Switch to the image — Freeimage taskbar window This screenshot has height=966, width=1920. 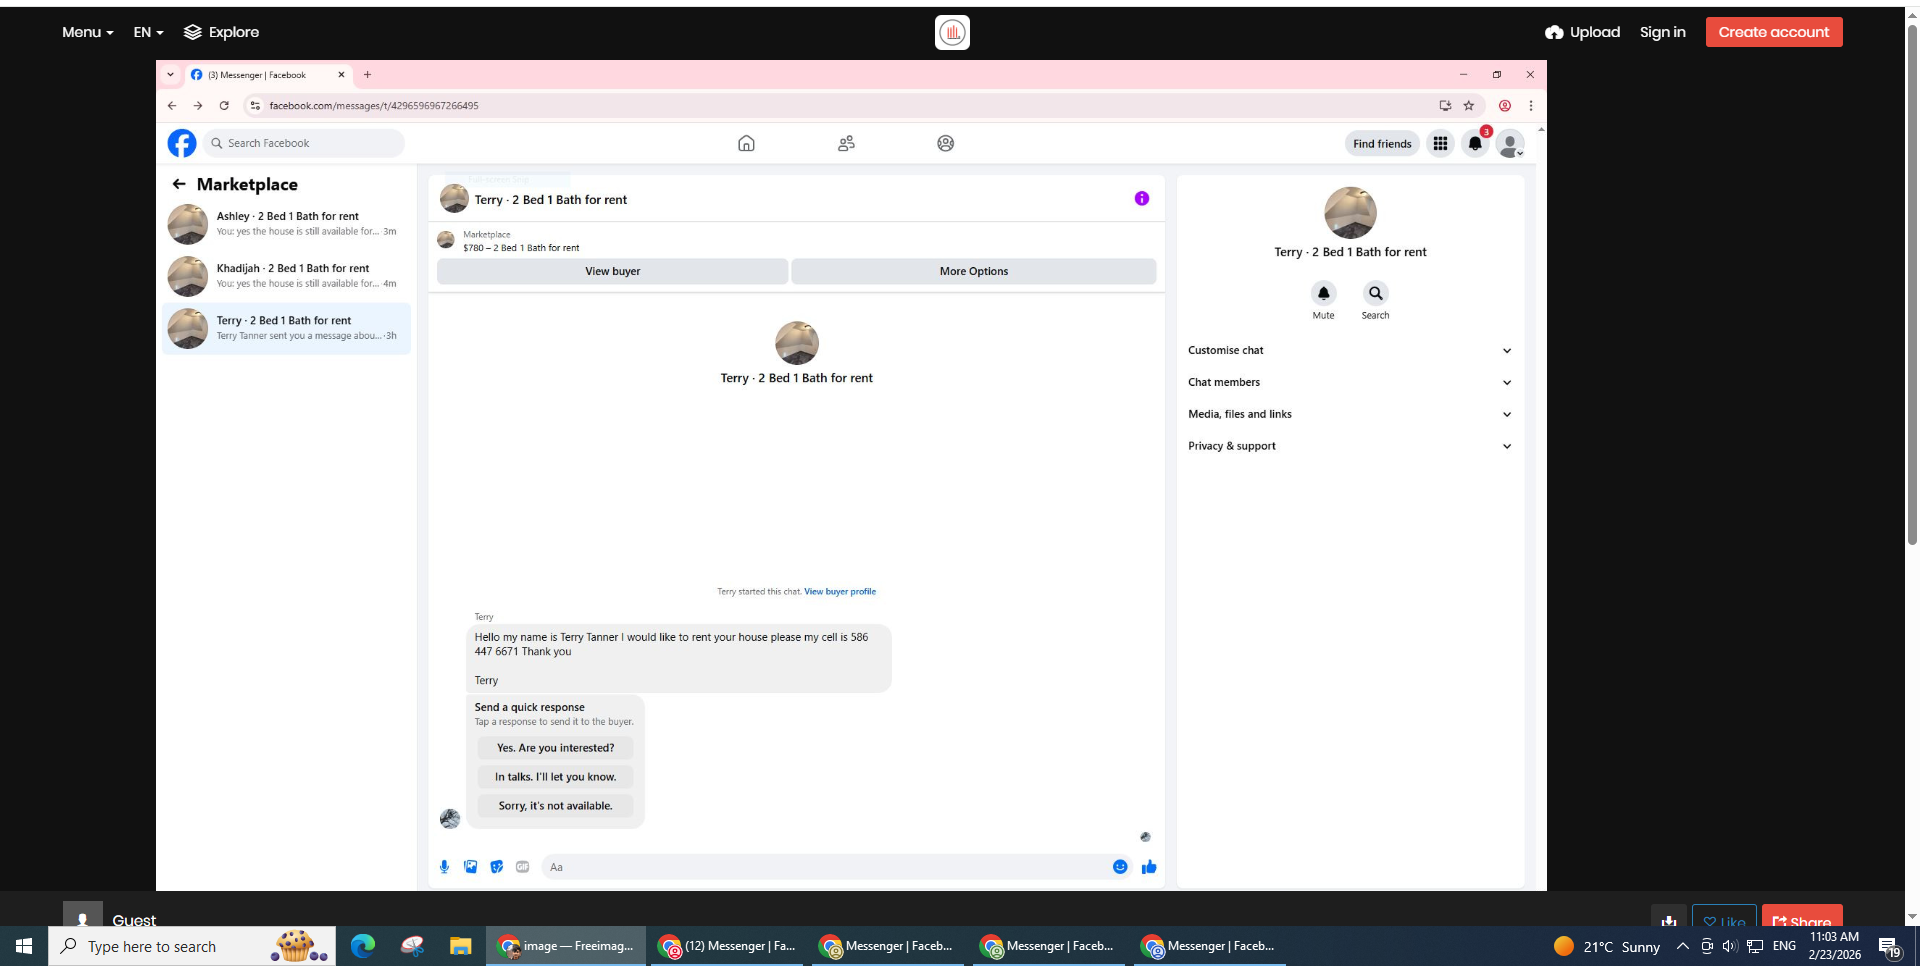[567, 946]
